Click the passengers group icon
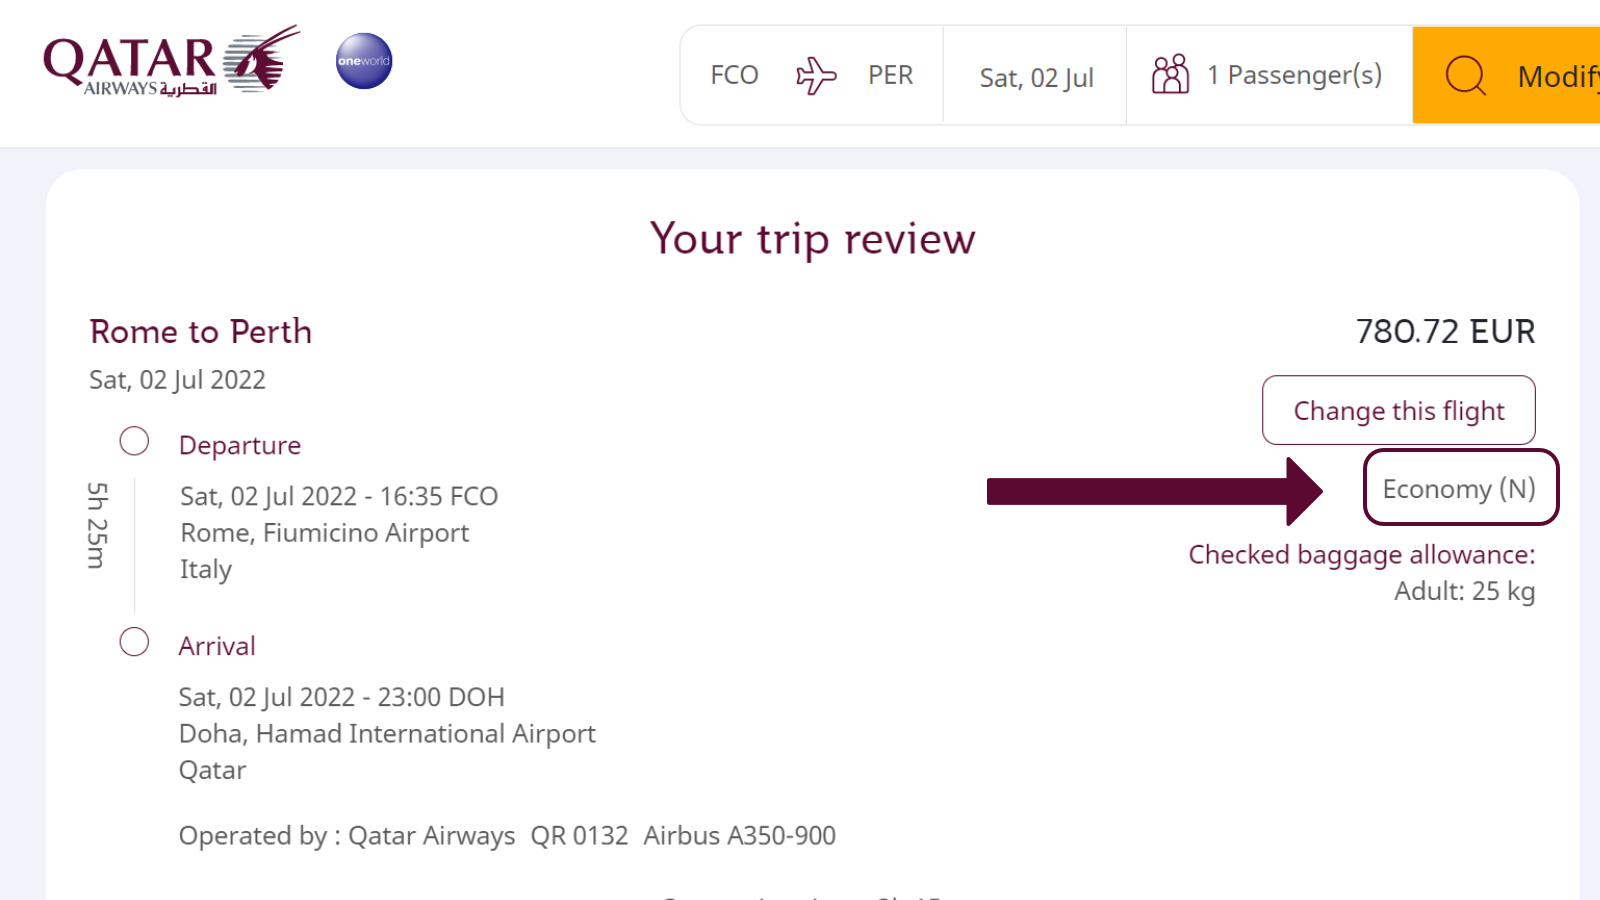The height and width of the screenshot is (900, 1600). coord(1170,74)
